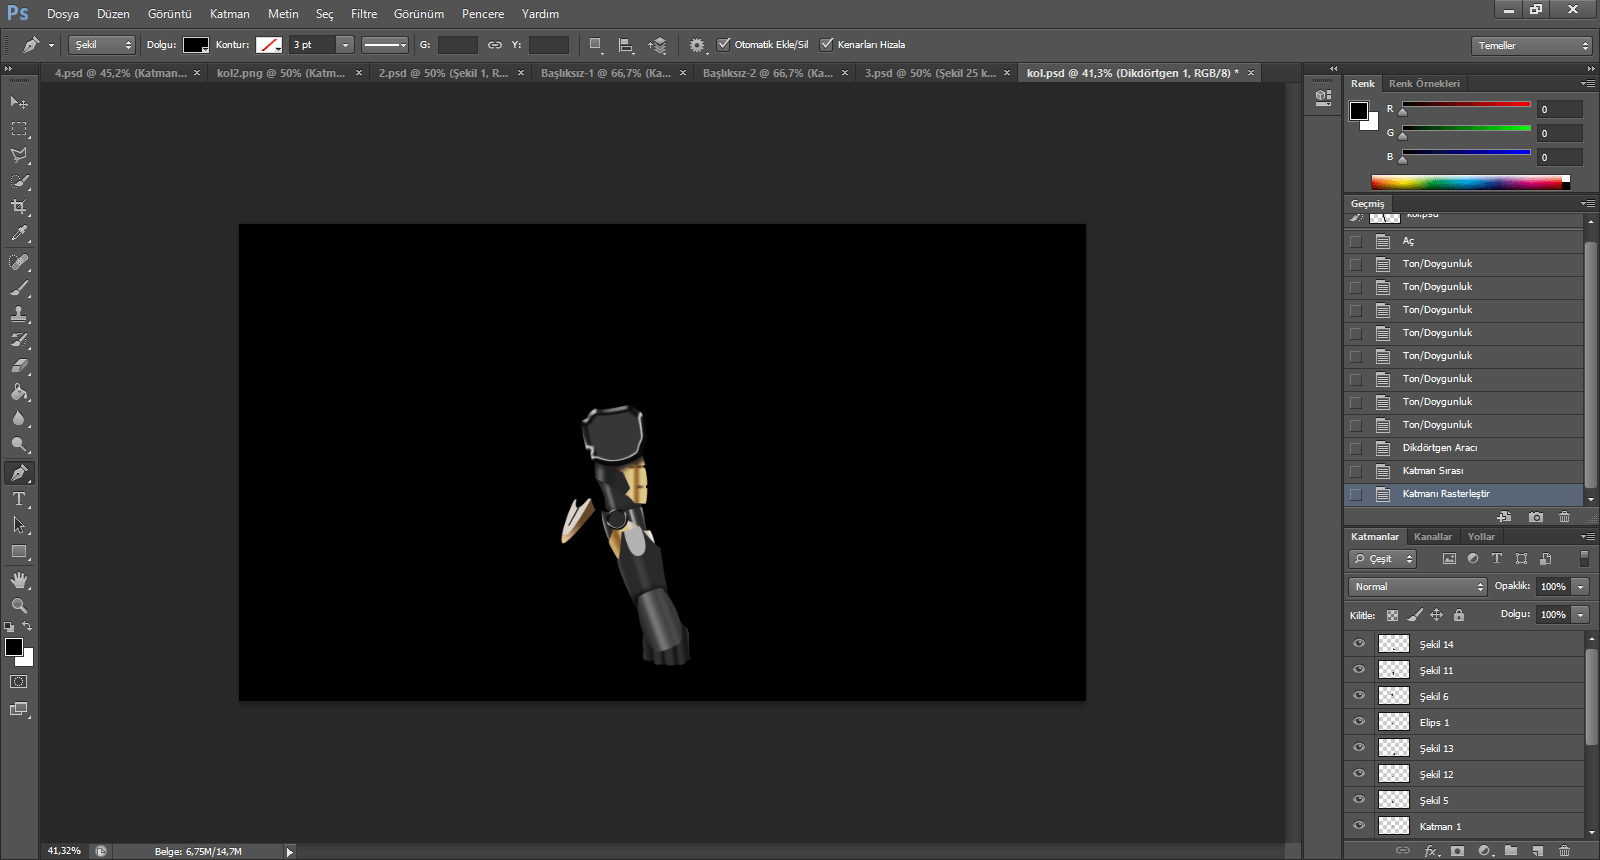Select the Blur tool

click(19, 418)
